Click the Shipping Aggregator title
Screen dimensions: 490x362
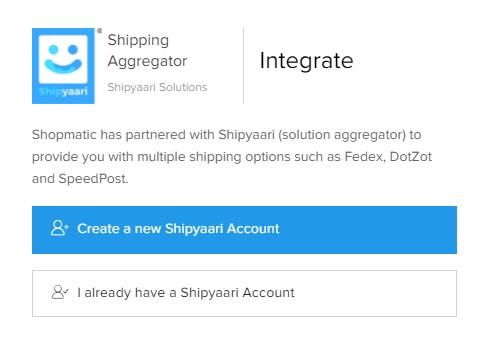pyautogui.click(x=147, y=51)
